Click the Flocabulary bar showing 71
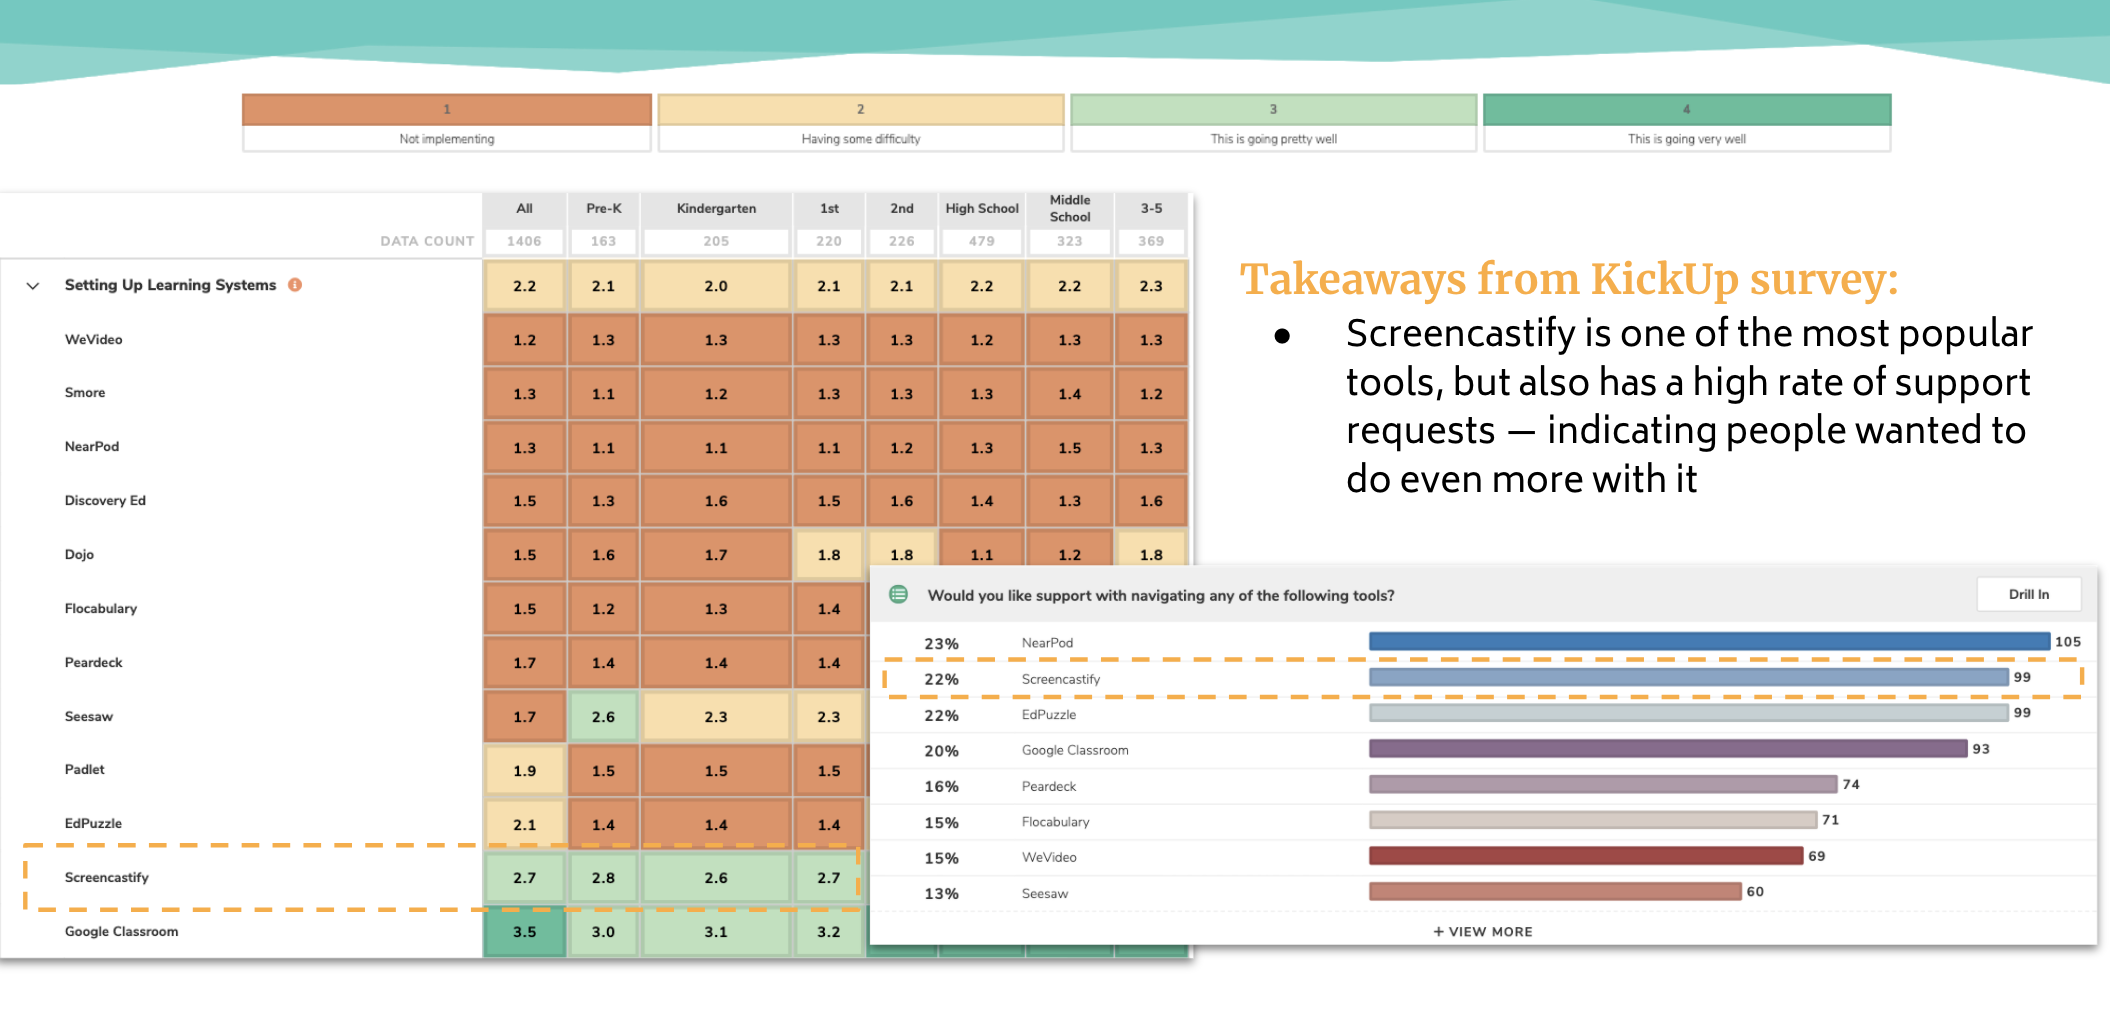The height and width of the screenshot is (1012, 2110). coord(1593,820)
